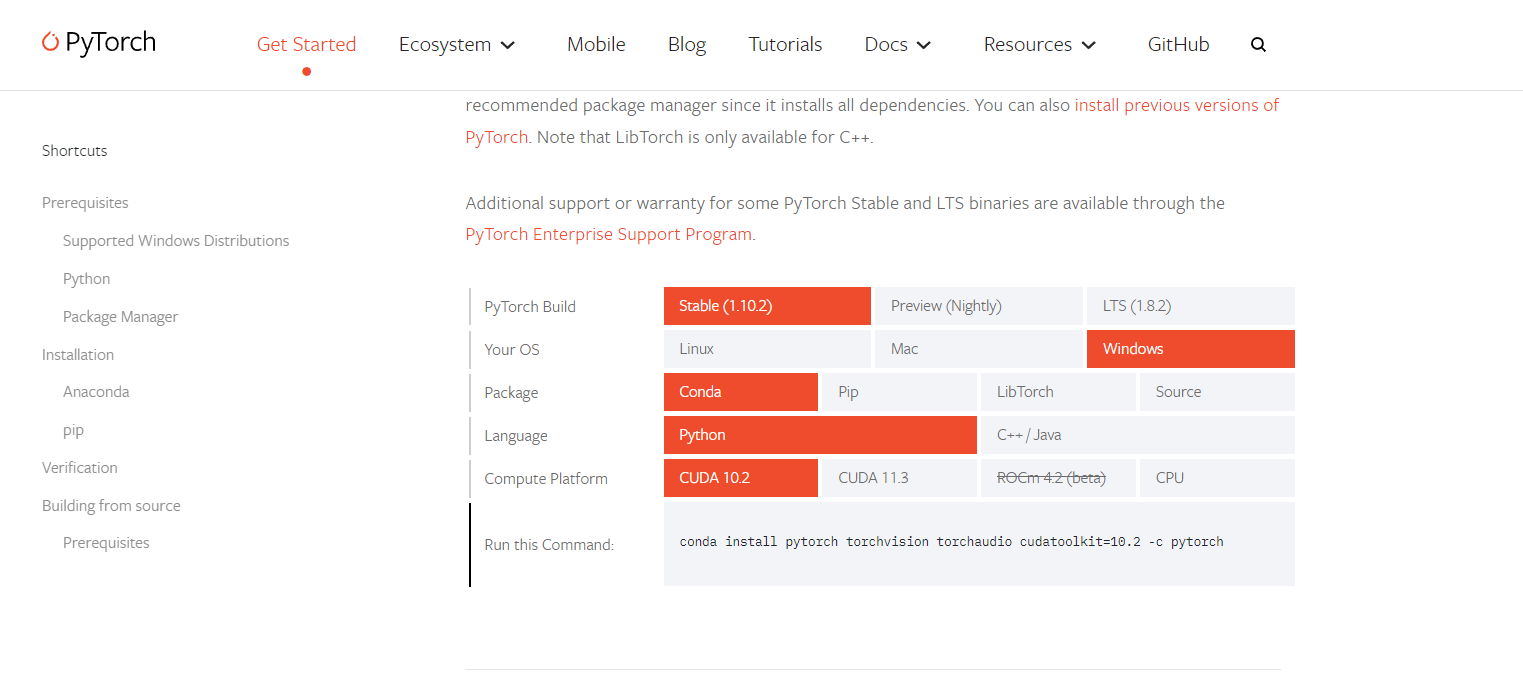The width and height of the screenshot is (1523, 699).
Task: Select CUDA 10.2 compute platform
Action: 741,478
